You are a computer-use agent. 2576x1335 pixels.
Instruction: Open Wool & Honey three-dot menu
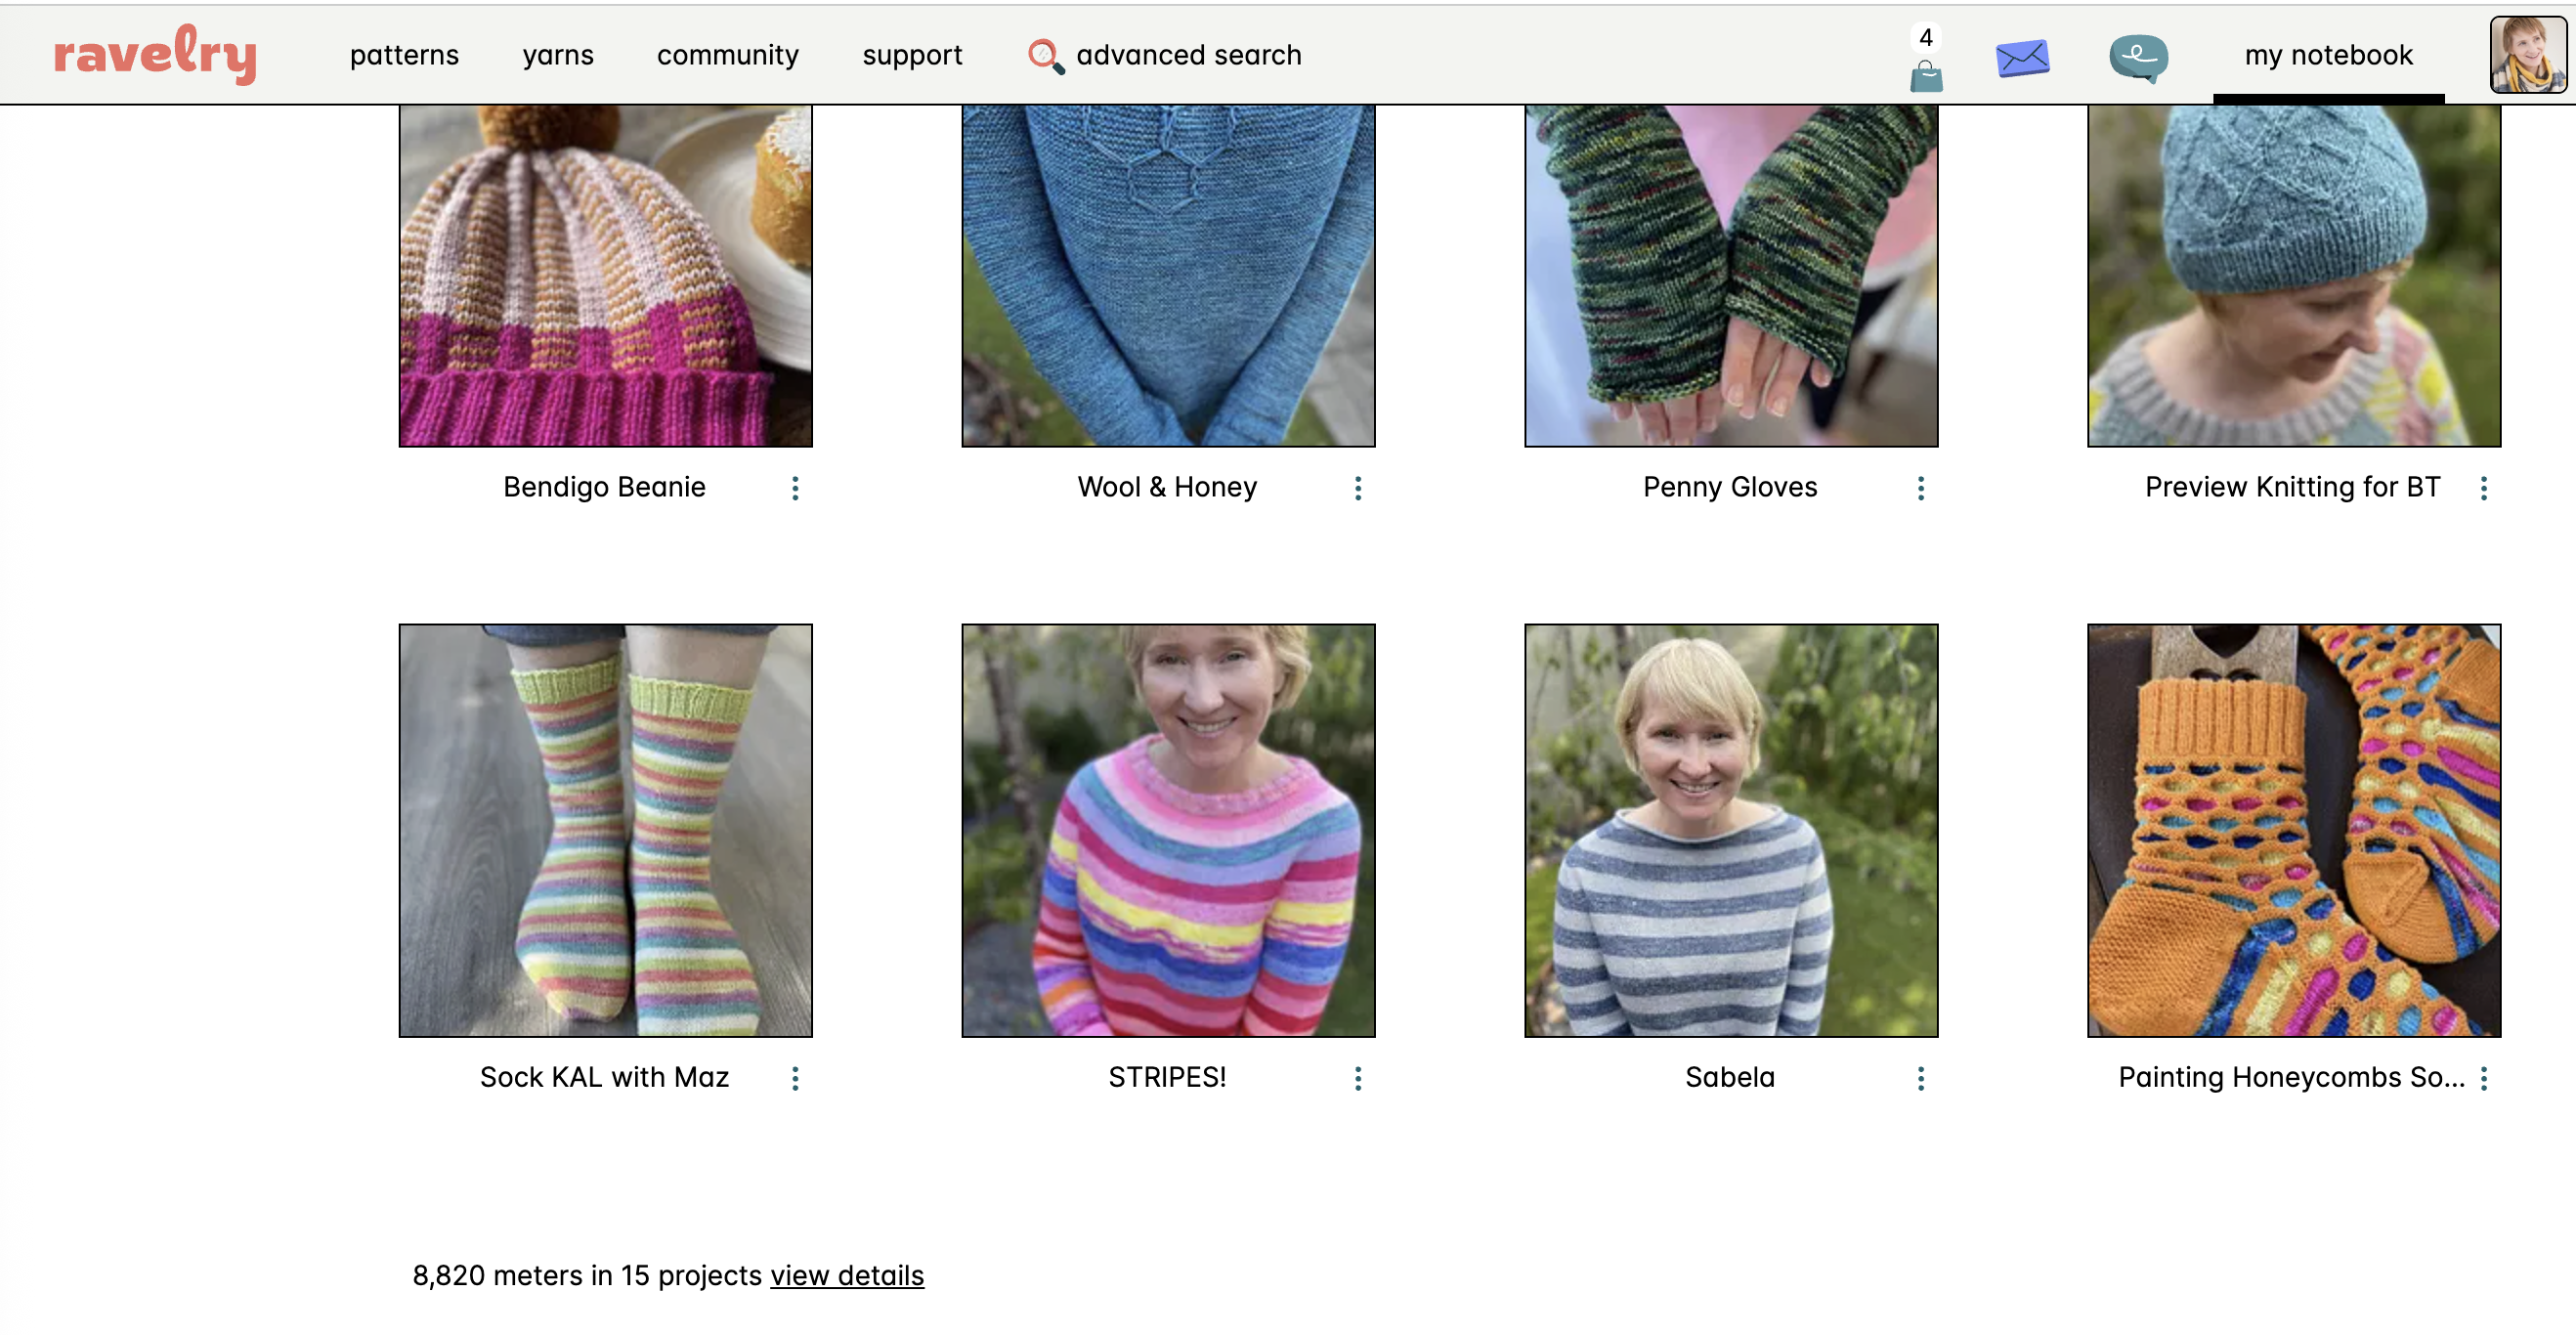pyautogui.click(x=1357, y=488)
